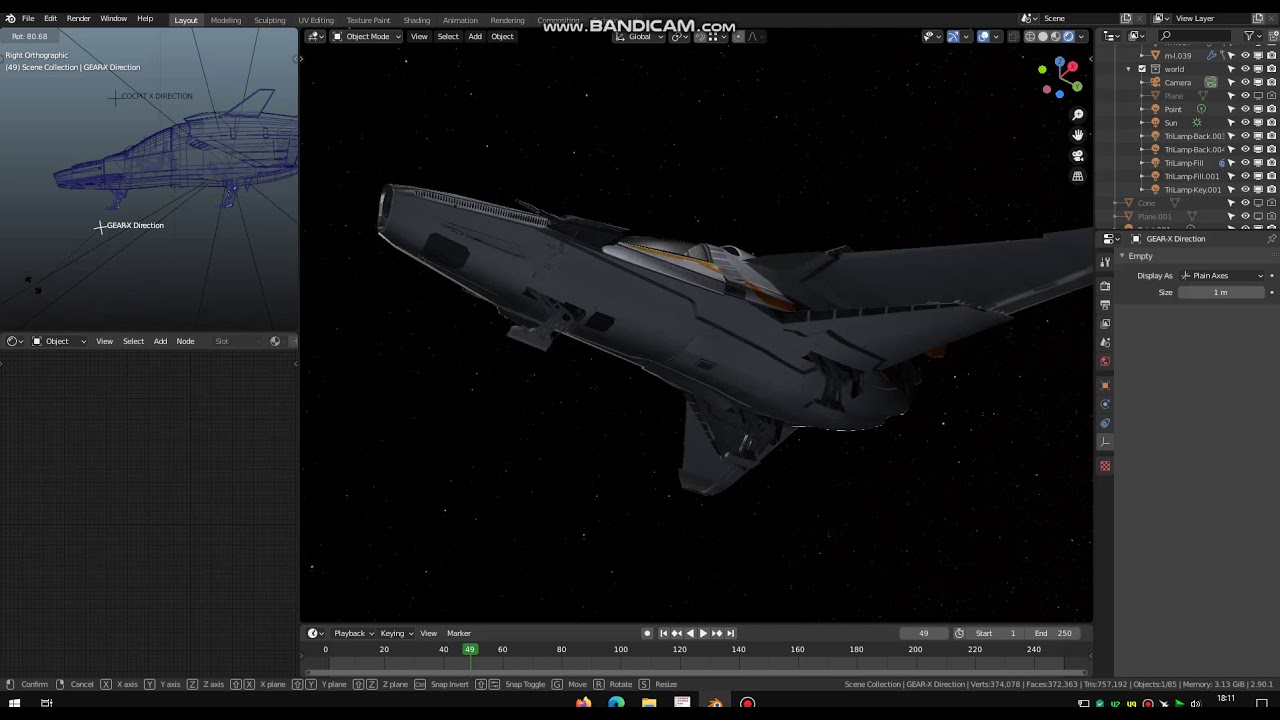Open the Window menu
Image resolution: width=1280 pixels, height=720 pixels.
(113, 19)
